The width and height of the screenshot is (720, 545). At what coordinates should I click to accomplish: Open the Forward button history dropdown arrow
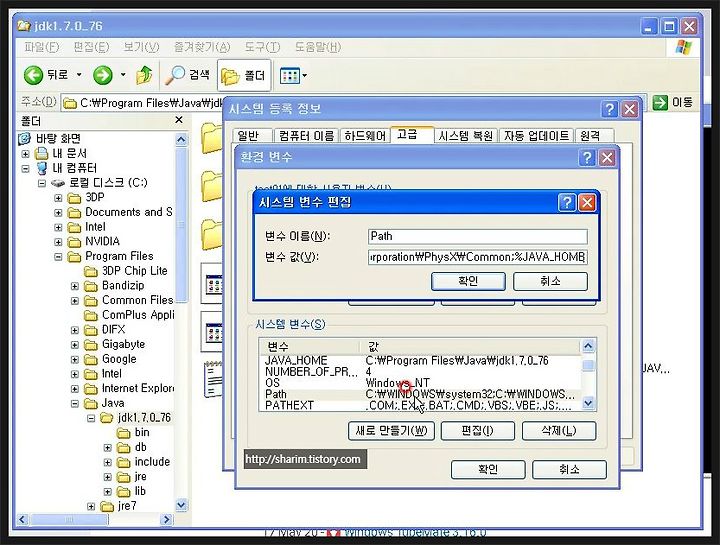(x=123, y=74)
